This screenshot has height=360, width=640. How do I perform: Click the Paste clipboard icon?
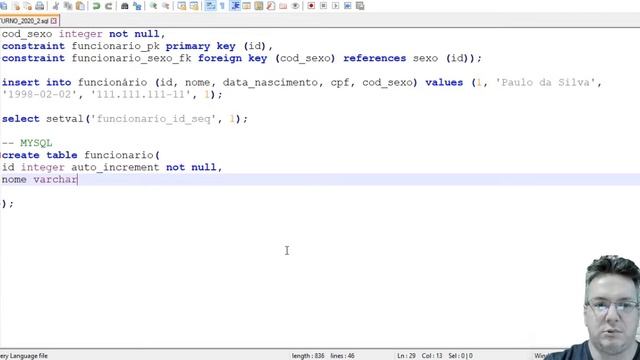click(x=80, y=6)
